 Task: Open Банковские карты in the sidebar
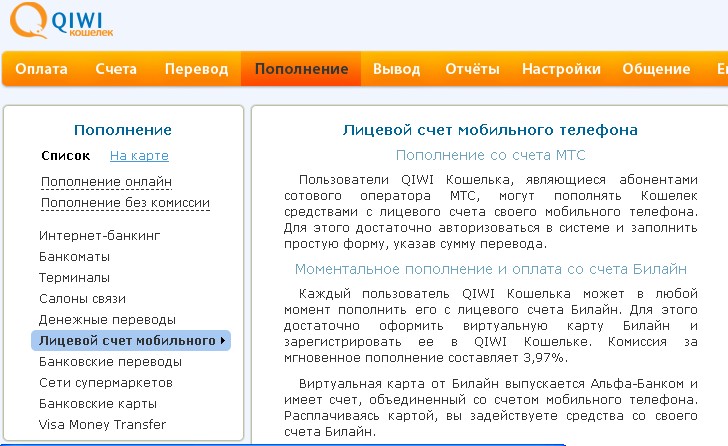pyautogui.click(x=98, y=404)
